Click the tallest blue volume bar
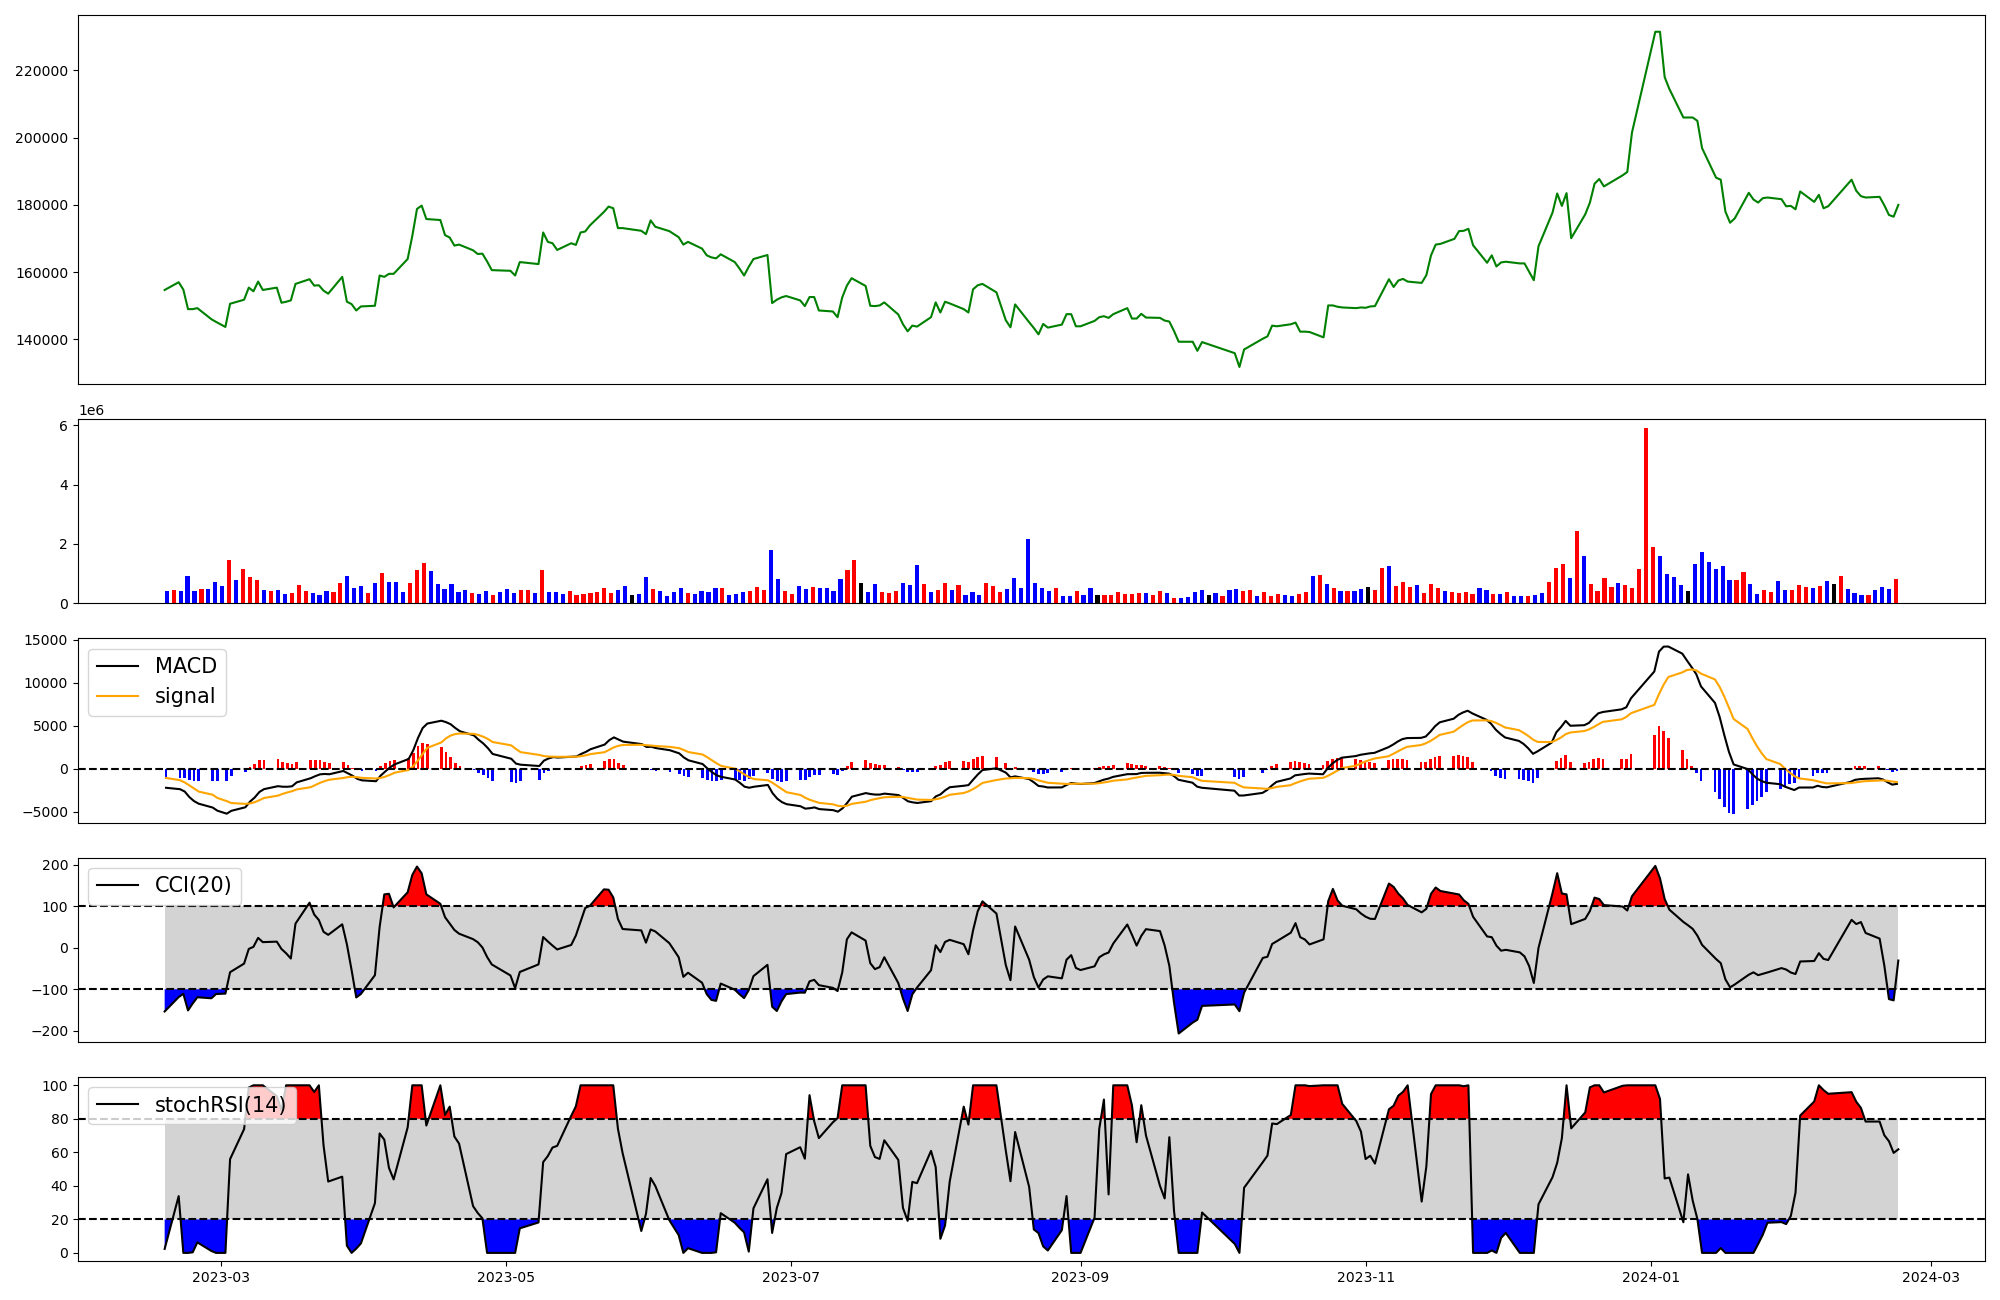Screen dimensions: 2000x1300 (1028, 571)
